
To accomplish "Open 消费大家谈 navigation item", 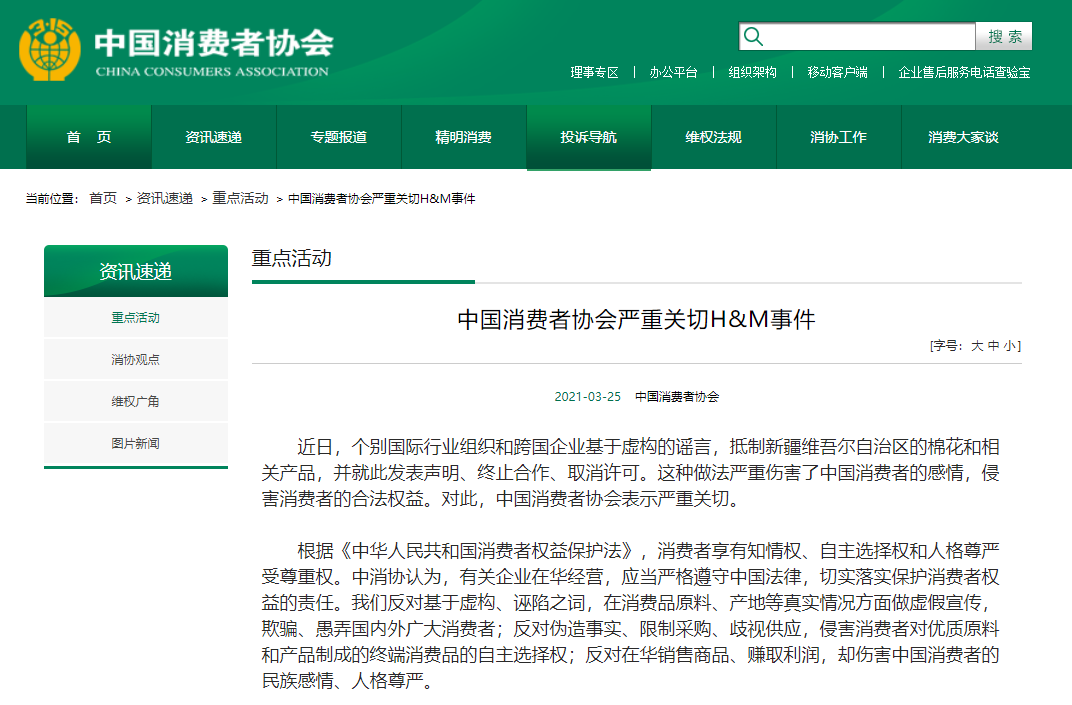I will pyautogui.click(x=963, y=137).
